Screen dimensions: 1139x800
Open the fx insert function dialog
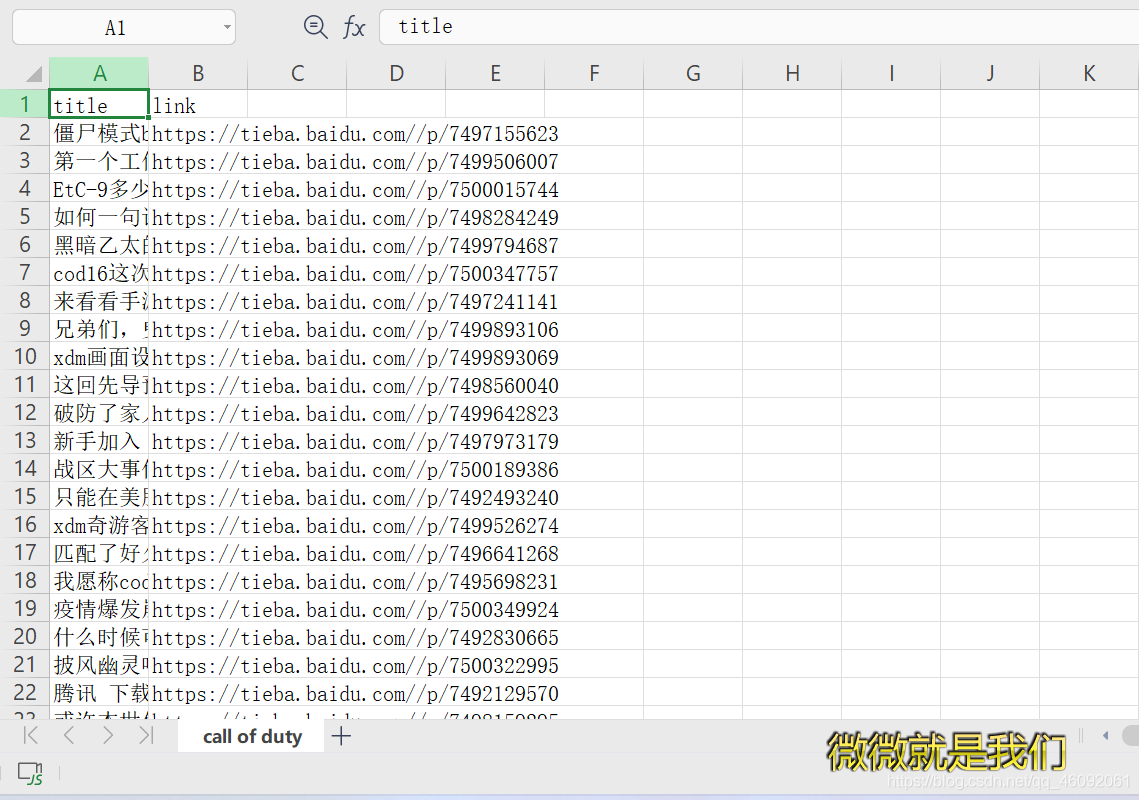[x=354, y=27]
